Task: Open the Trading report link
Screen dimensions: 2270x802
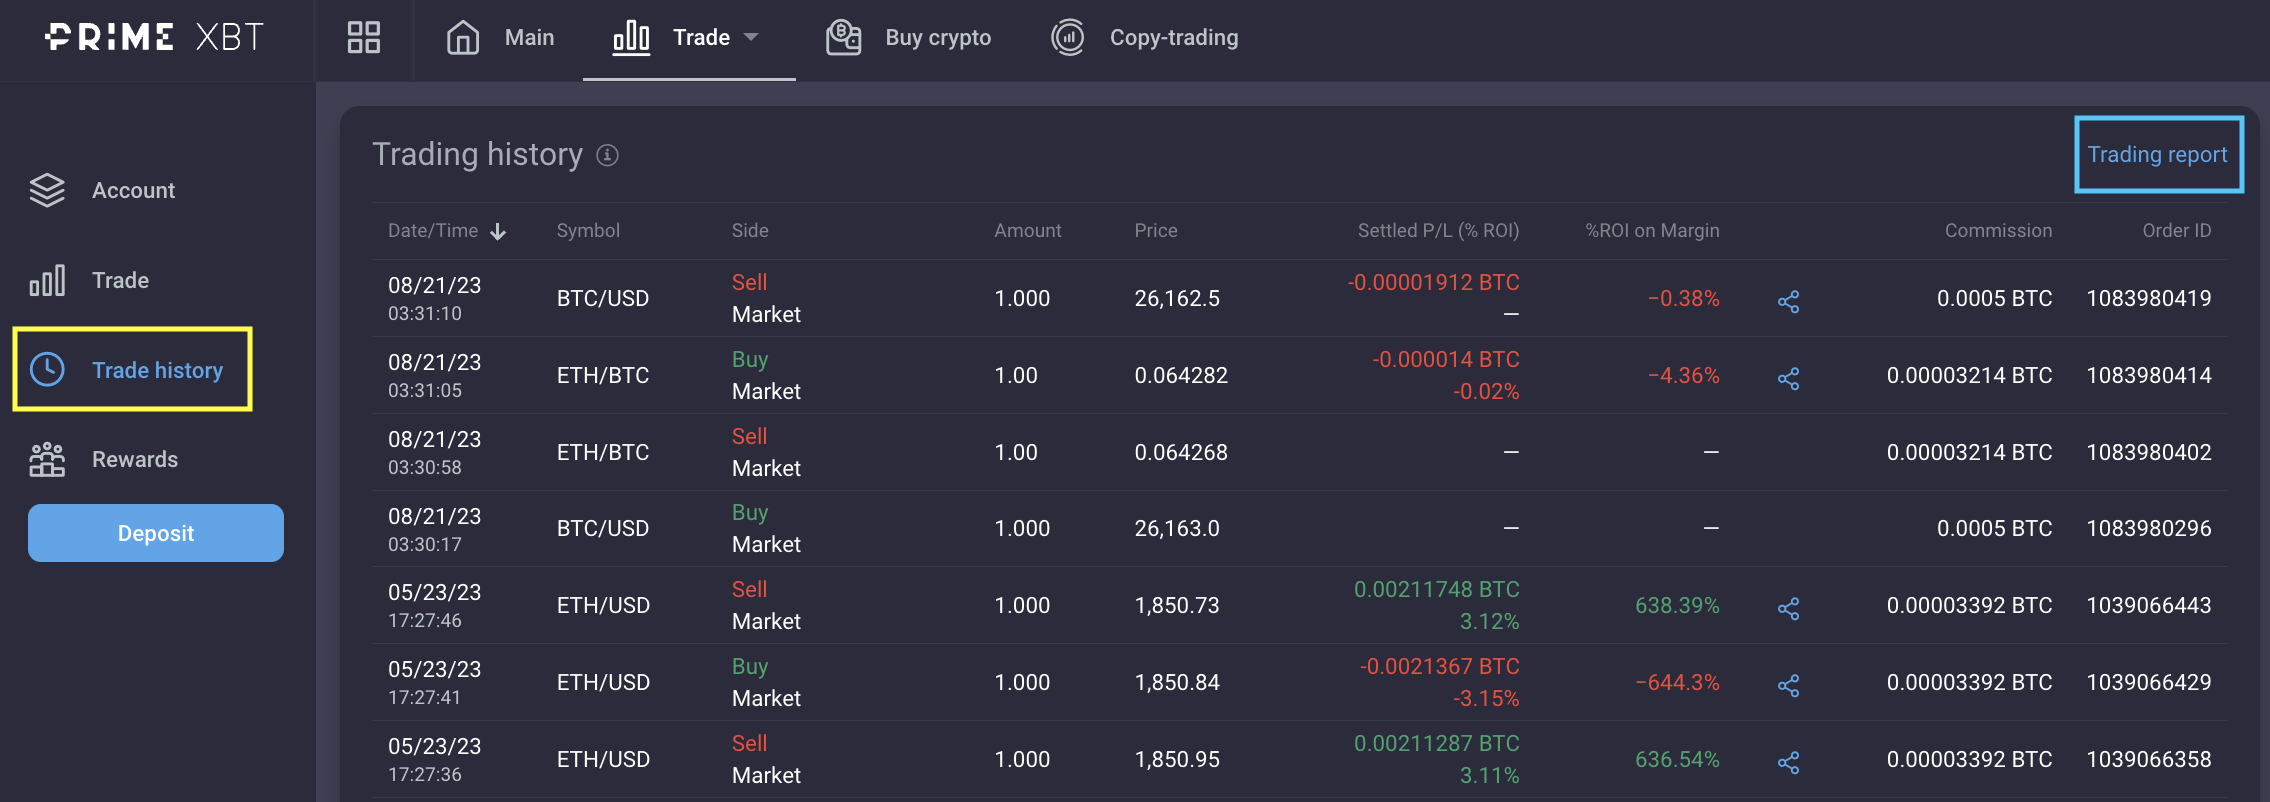Action: click(x=2157, y=154)
